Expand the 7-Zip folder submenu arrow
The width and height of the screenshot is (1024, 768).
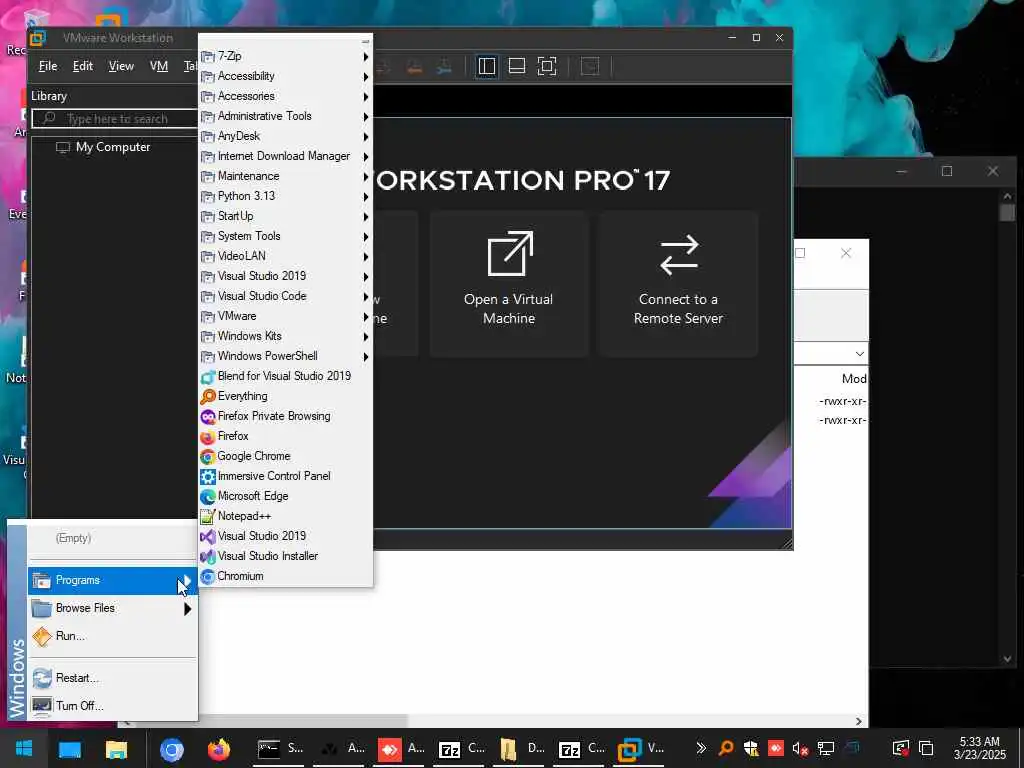click(x=366, y=57)
